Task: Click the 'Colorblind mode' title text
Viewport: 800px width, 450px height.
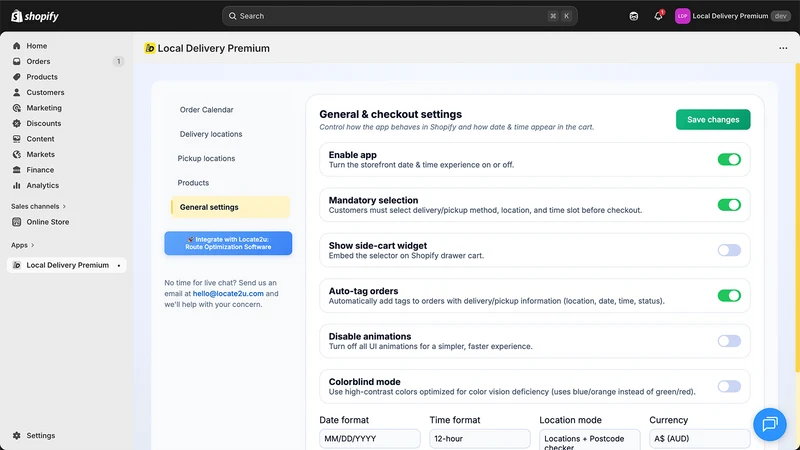Action: [364, 382]
